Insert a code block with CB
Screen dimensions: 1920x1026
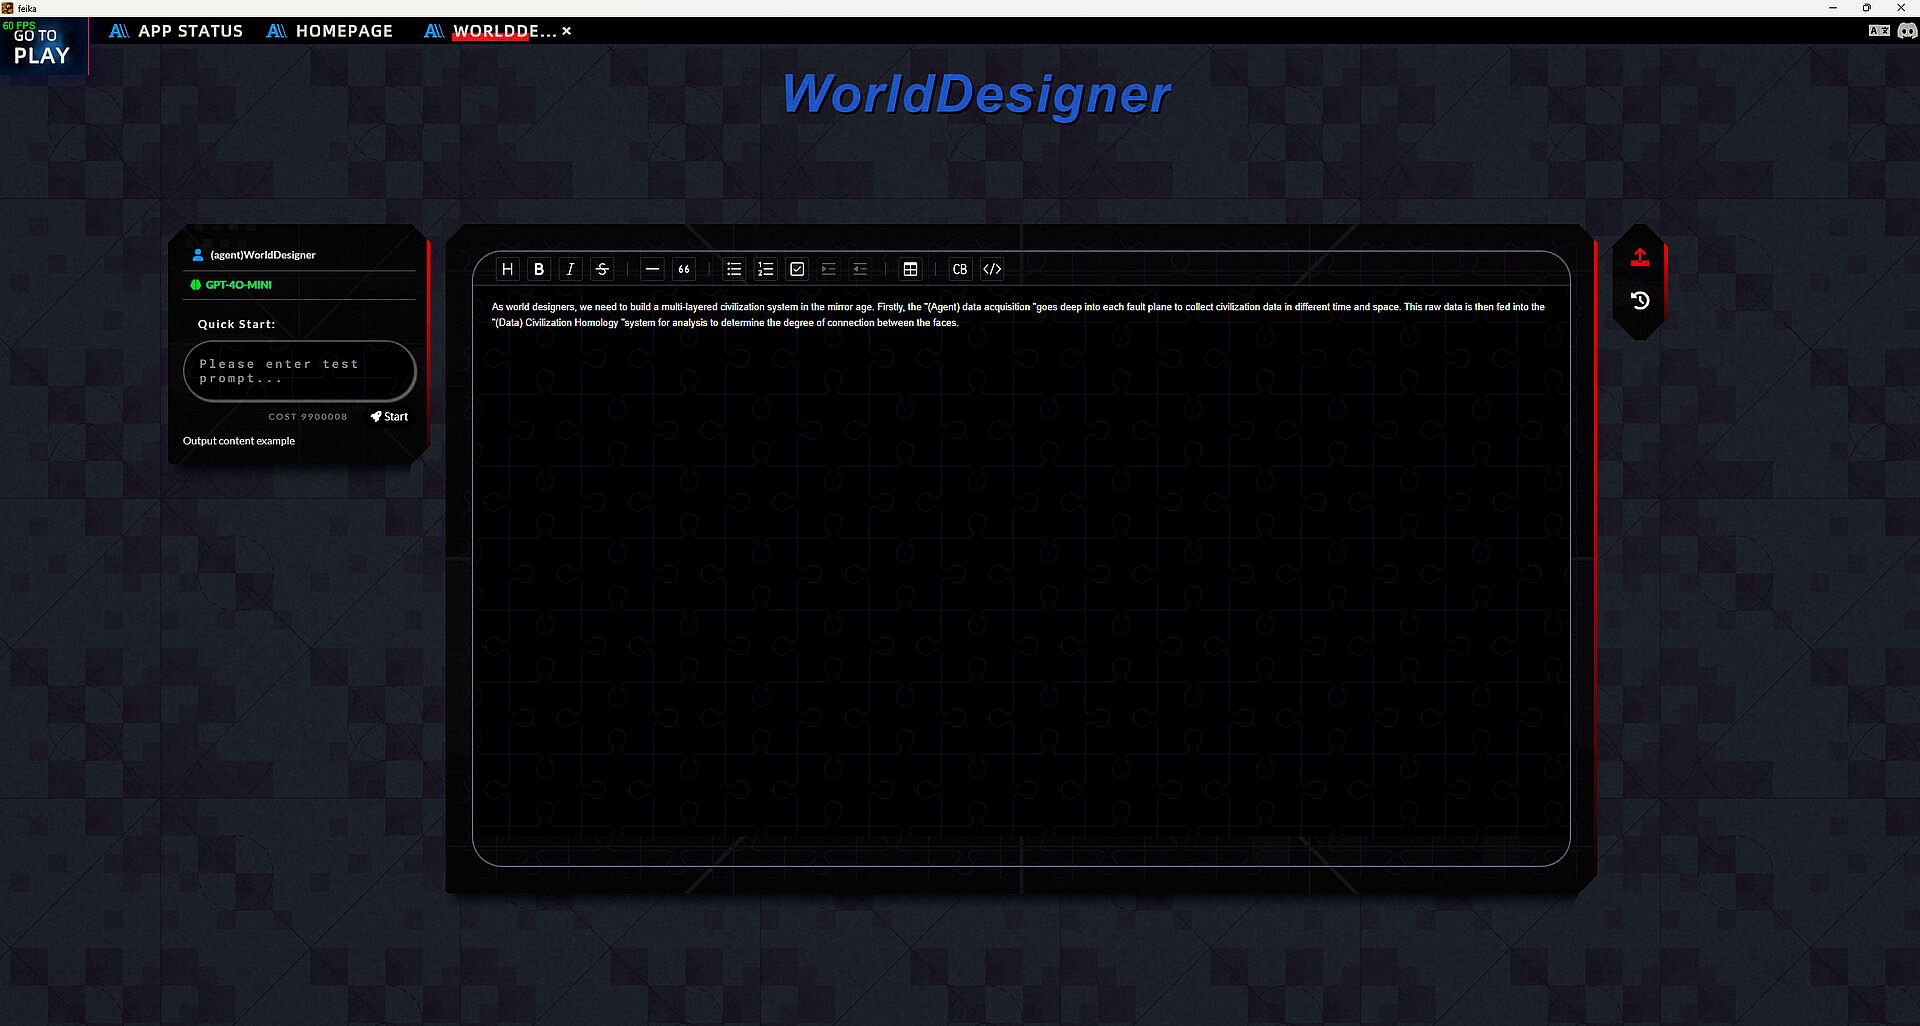(960, 269)
